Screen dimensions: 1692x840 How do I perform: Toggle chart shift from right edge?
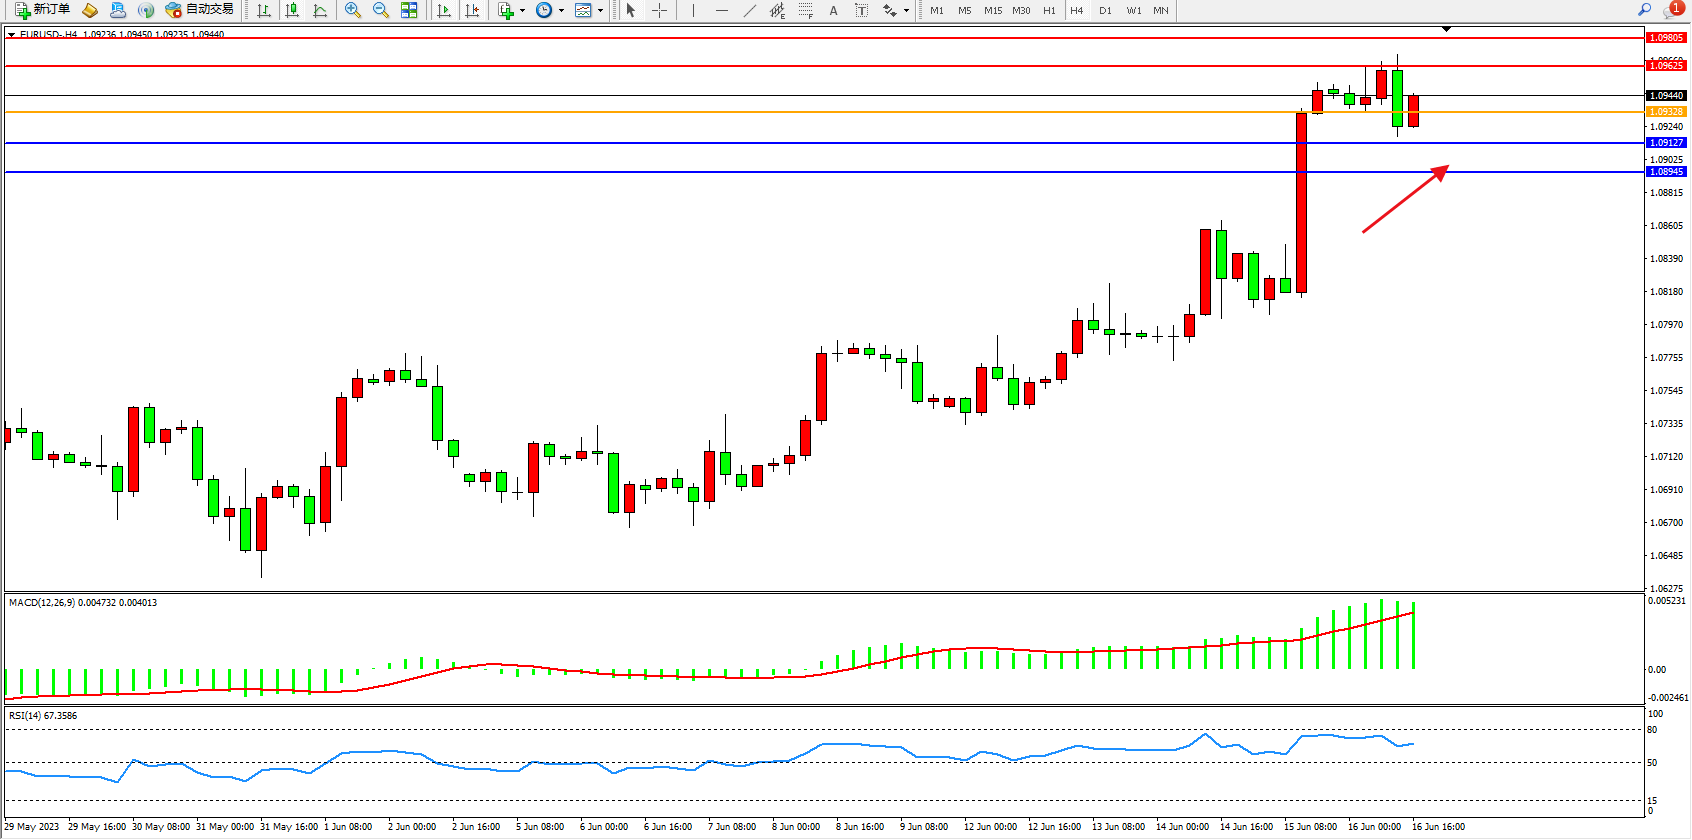[x=472, y=10]
